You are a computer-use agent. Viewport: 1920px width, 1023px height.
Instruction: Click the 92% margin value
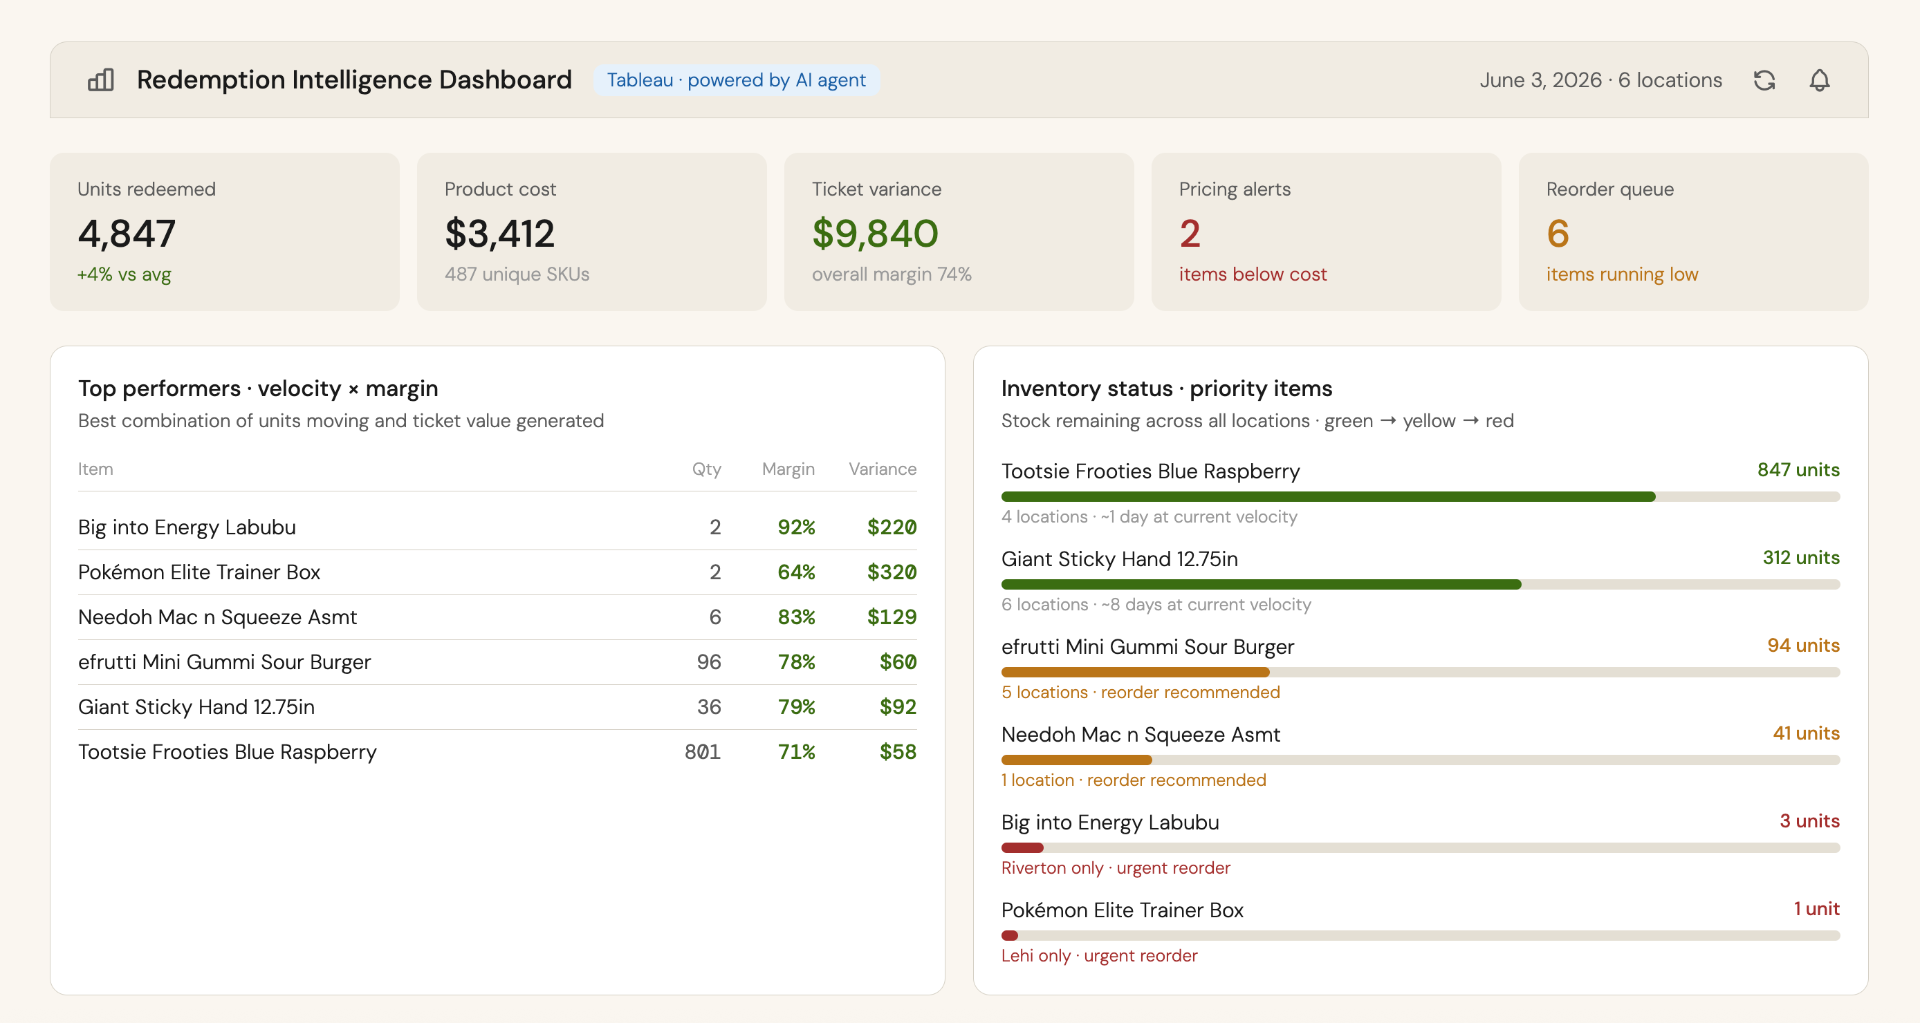[796, 527]
